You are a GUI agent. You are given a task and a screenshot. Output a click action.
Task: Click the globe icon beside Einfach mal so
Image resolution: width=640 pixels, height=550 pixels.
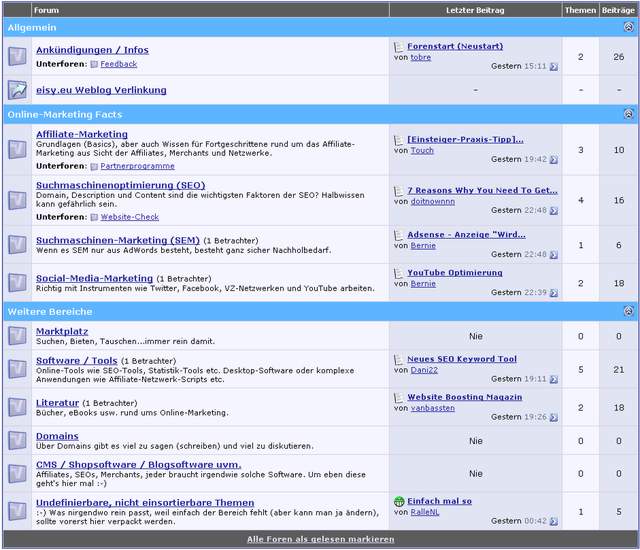[x=399, y=501]
